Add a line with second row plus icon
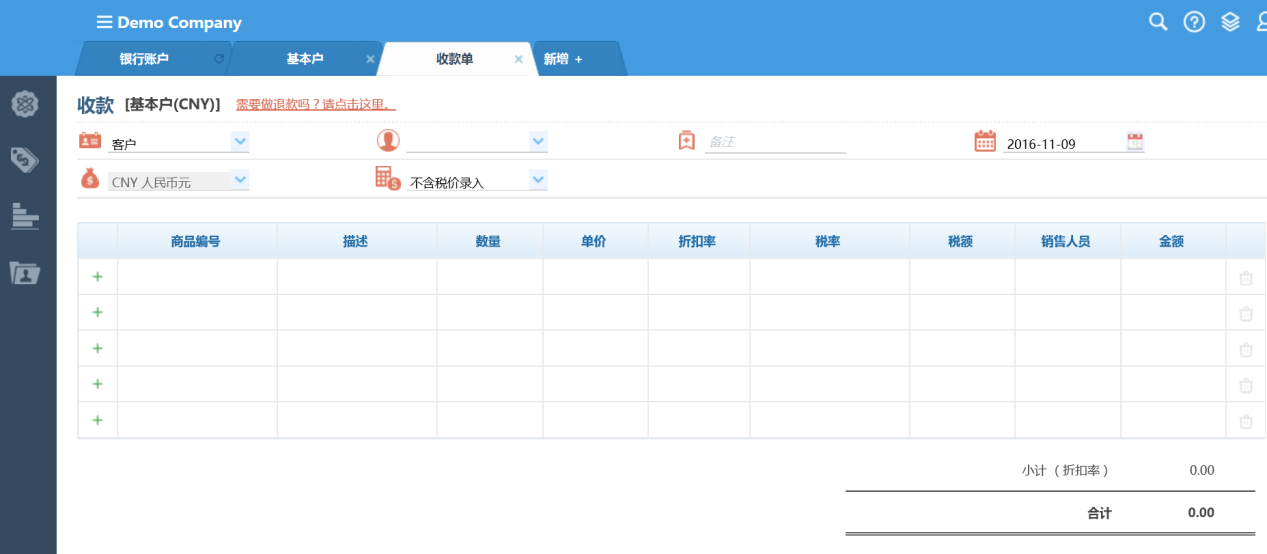This screenshot has height=554, width=1267. click(x=97, y=313)
